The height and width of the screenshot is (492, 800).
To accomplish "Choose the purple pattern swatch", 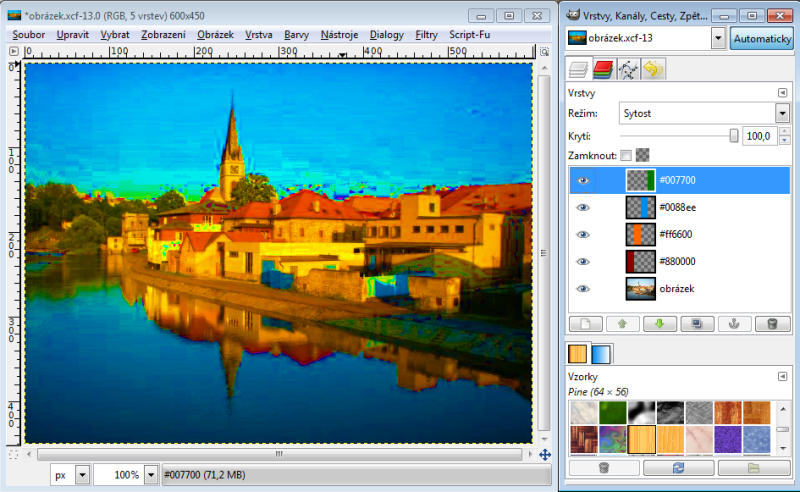I will coord(728,440).
